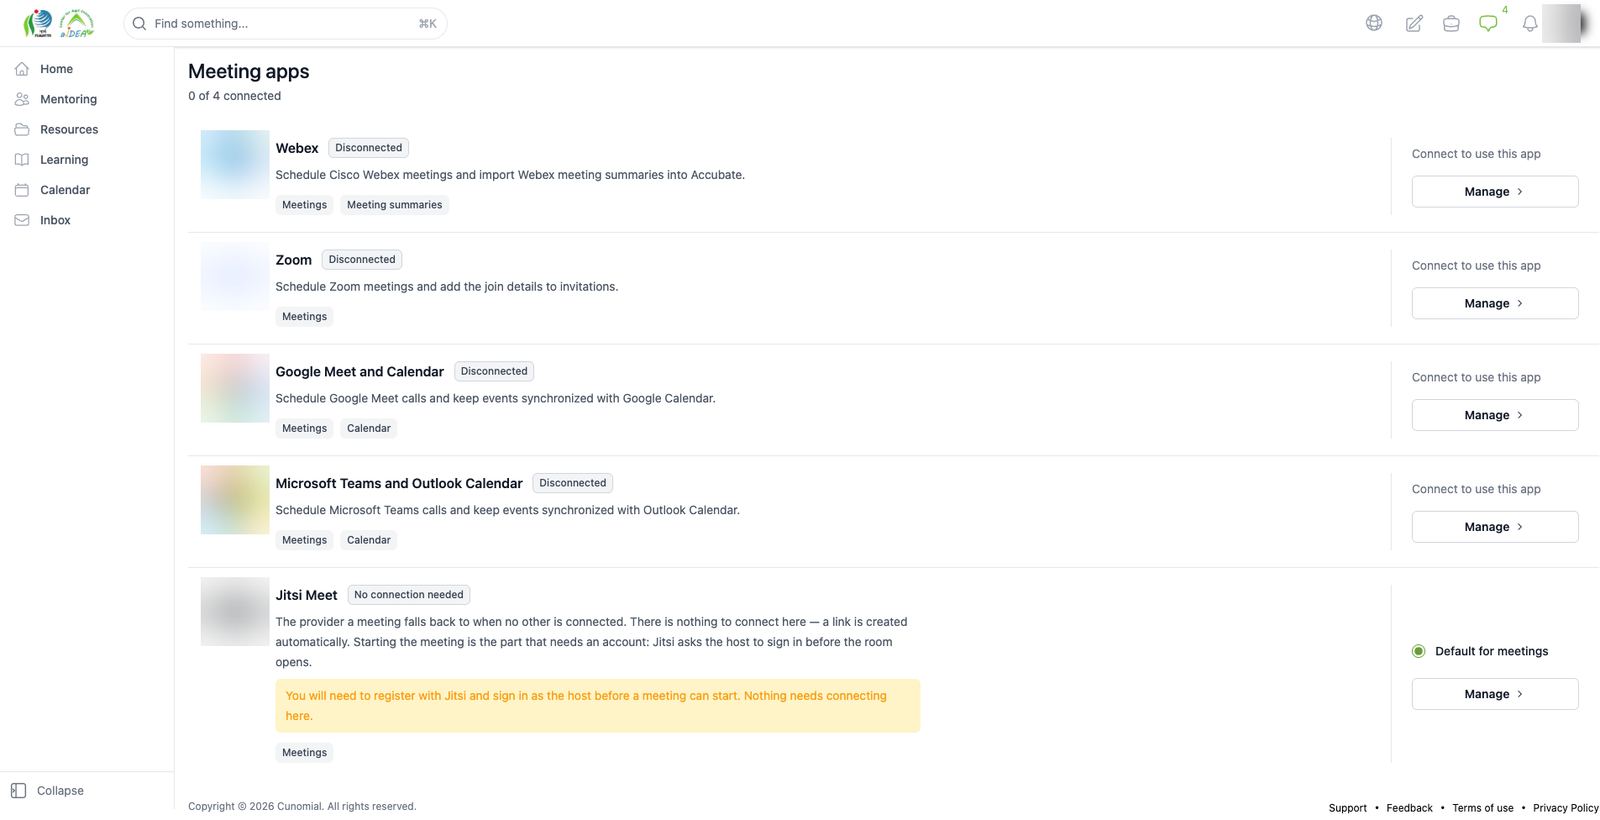Open Privacy Policy link
1600x820 pixels.
(1566, 808)
